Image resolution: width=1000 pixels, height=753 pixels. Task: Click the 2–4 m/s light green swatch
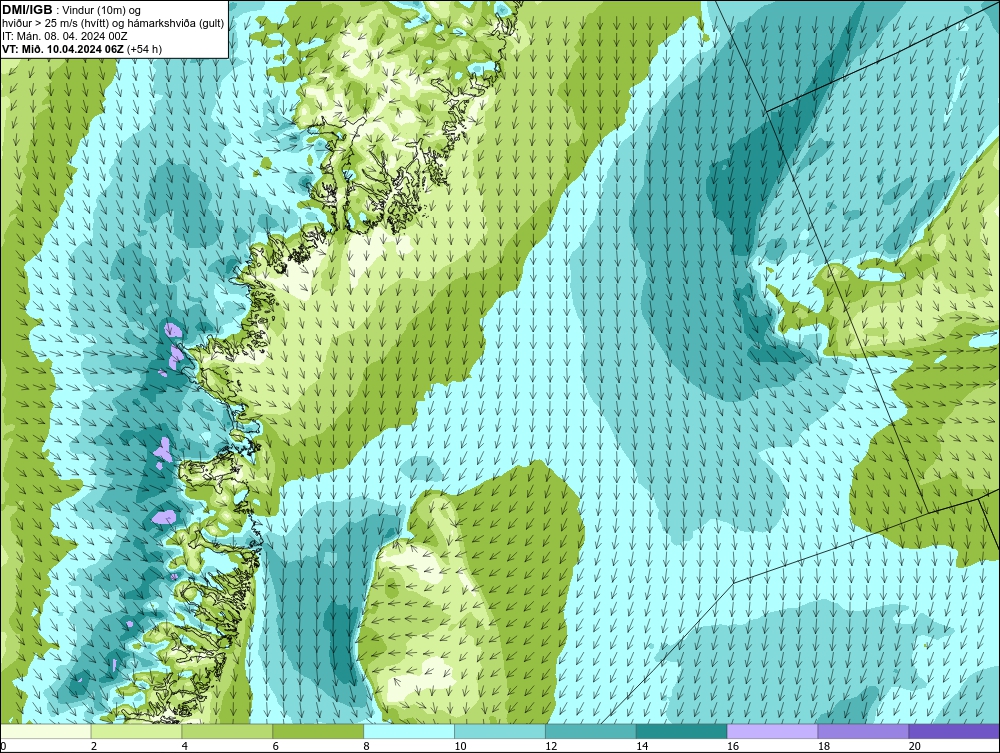(x=136, y=731)
